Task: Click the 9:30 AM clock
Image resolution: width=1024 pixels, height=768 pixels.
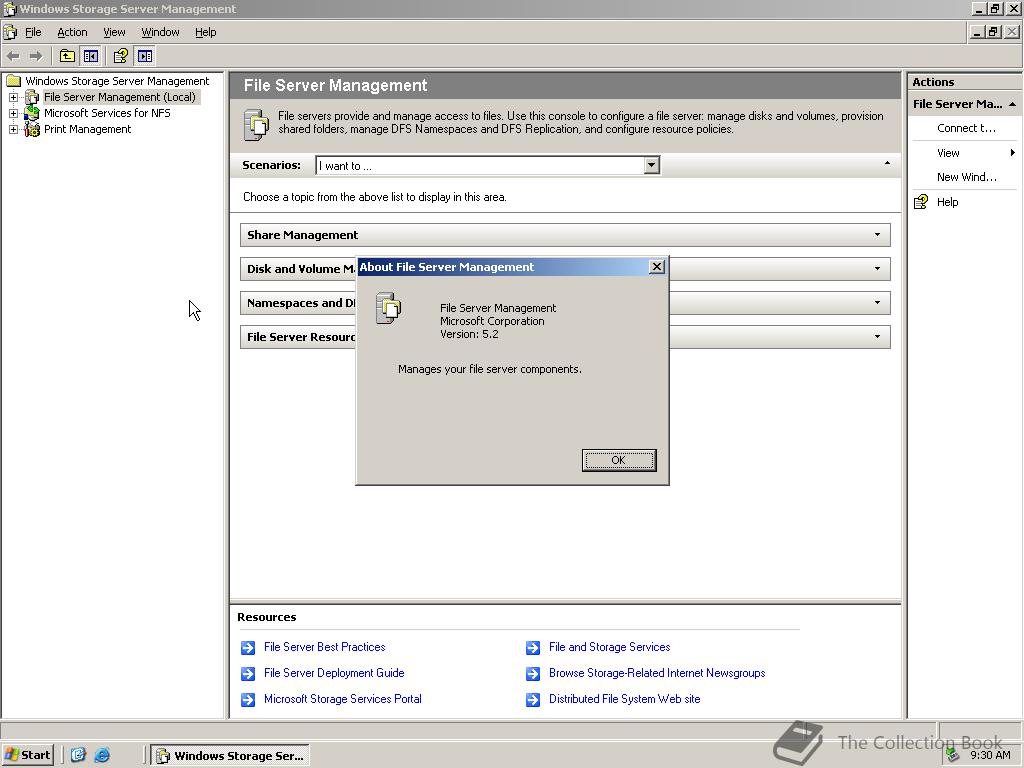Action: 990,756
